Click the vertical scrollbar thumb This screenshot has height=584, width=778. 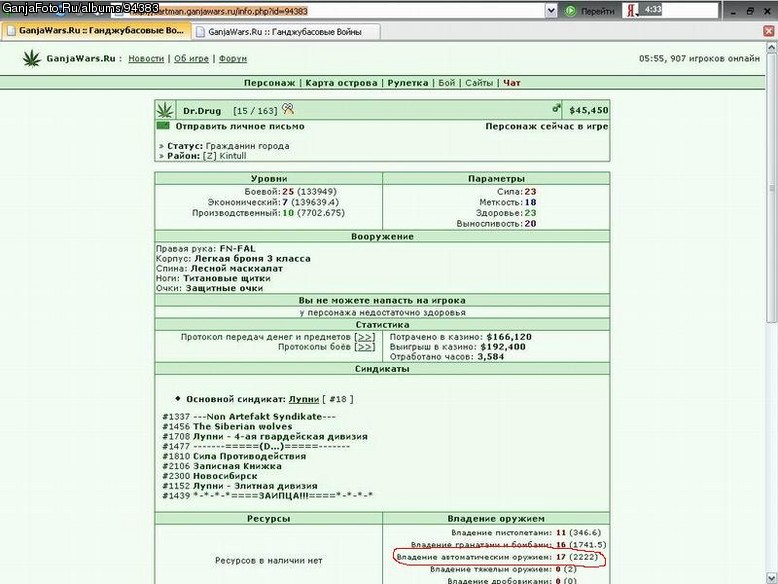pos(772,188)
